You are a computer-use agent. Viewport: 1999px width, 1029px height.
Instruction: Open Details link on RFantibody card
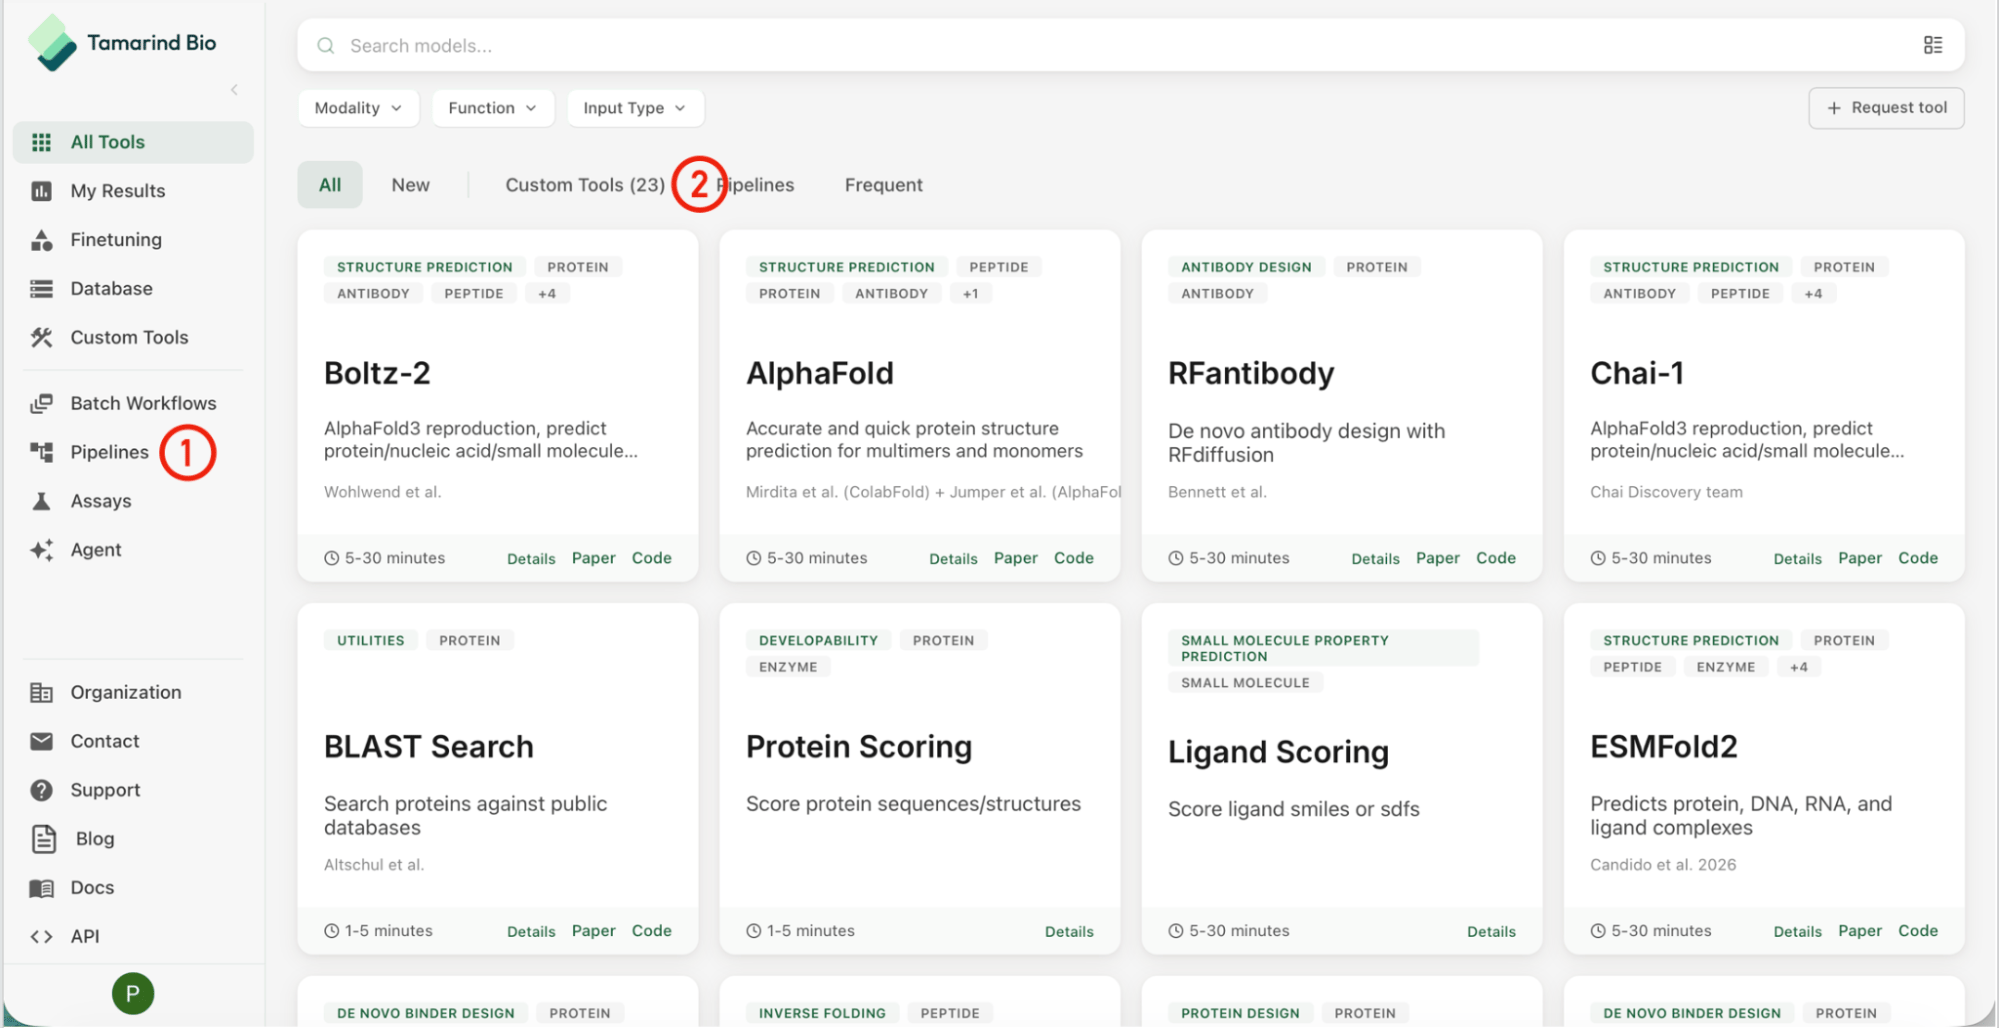[1375, 559]
